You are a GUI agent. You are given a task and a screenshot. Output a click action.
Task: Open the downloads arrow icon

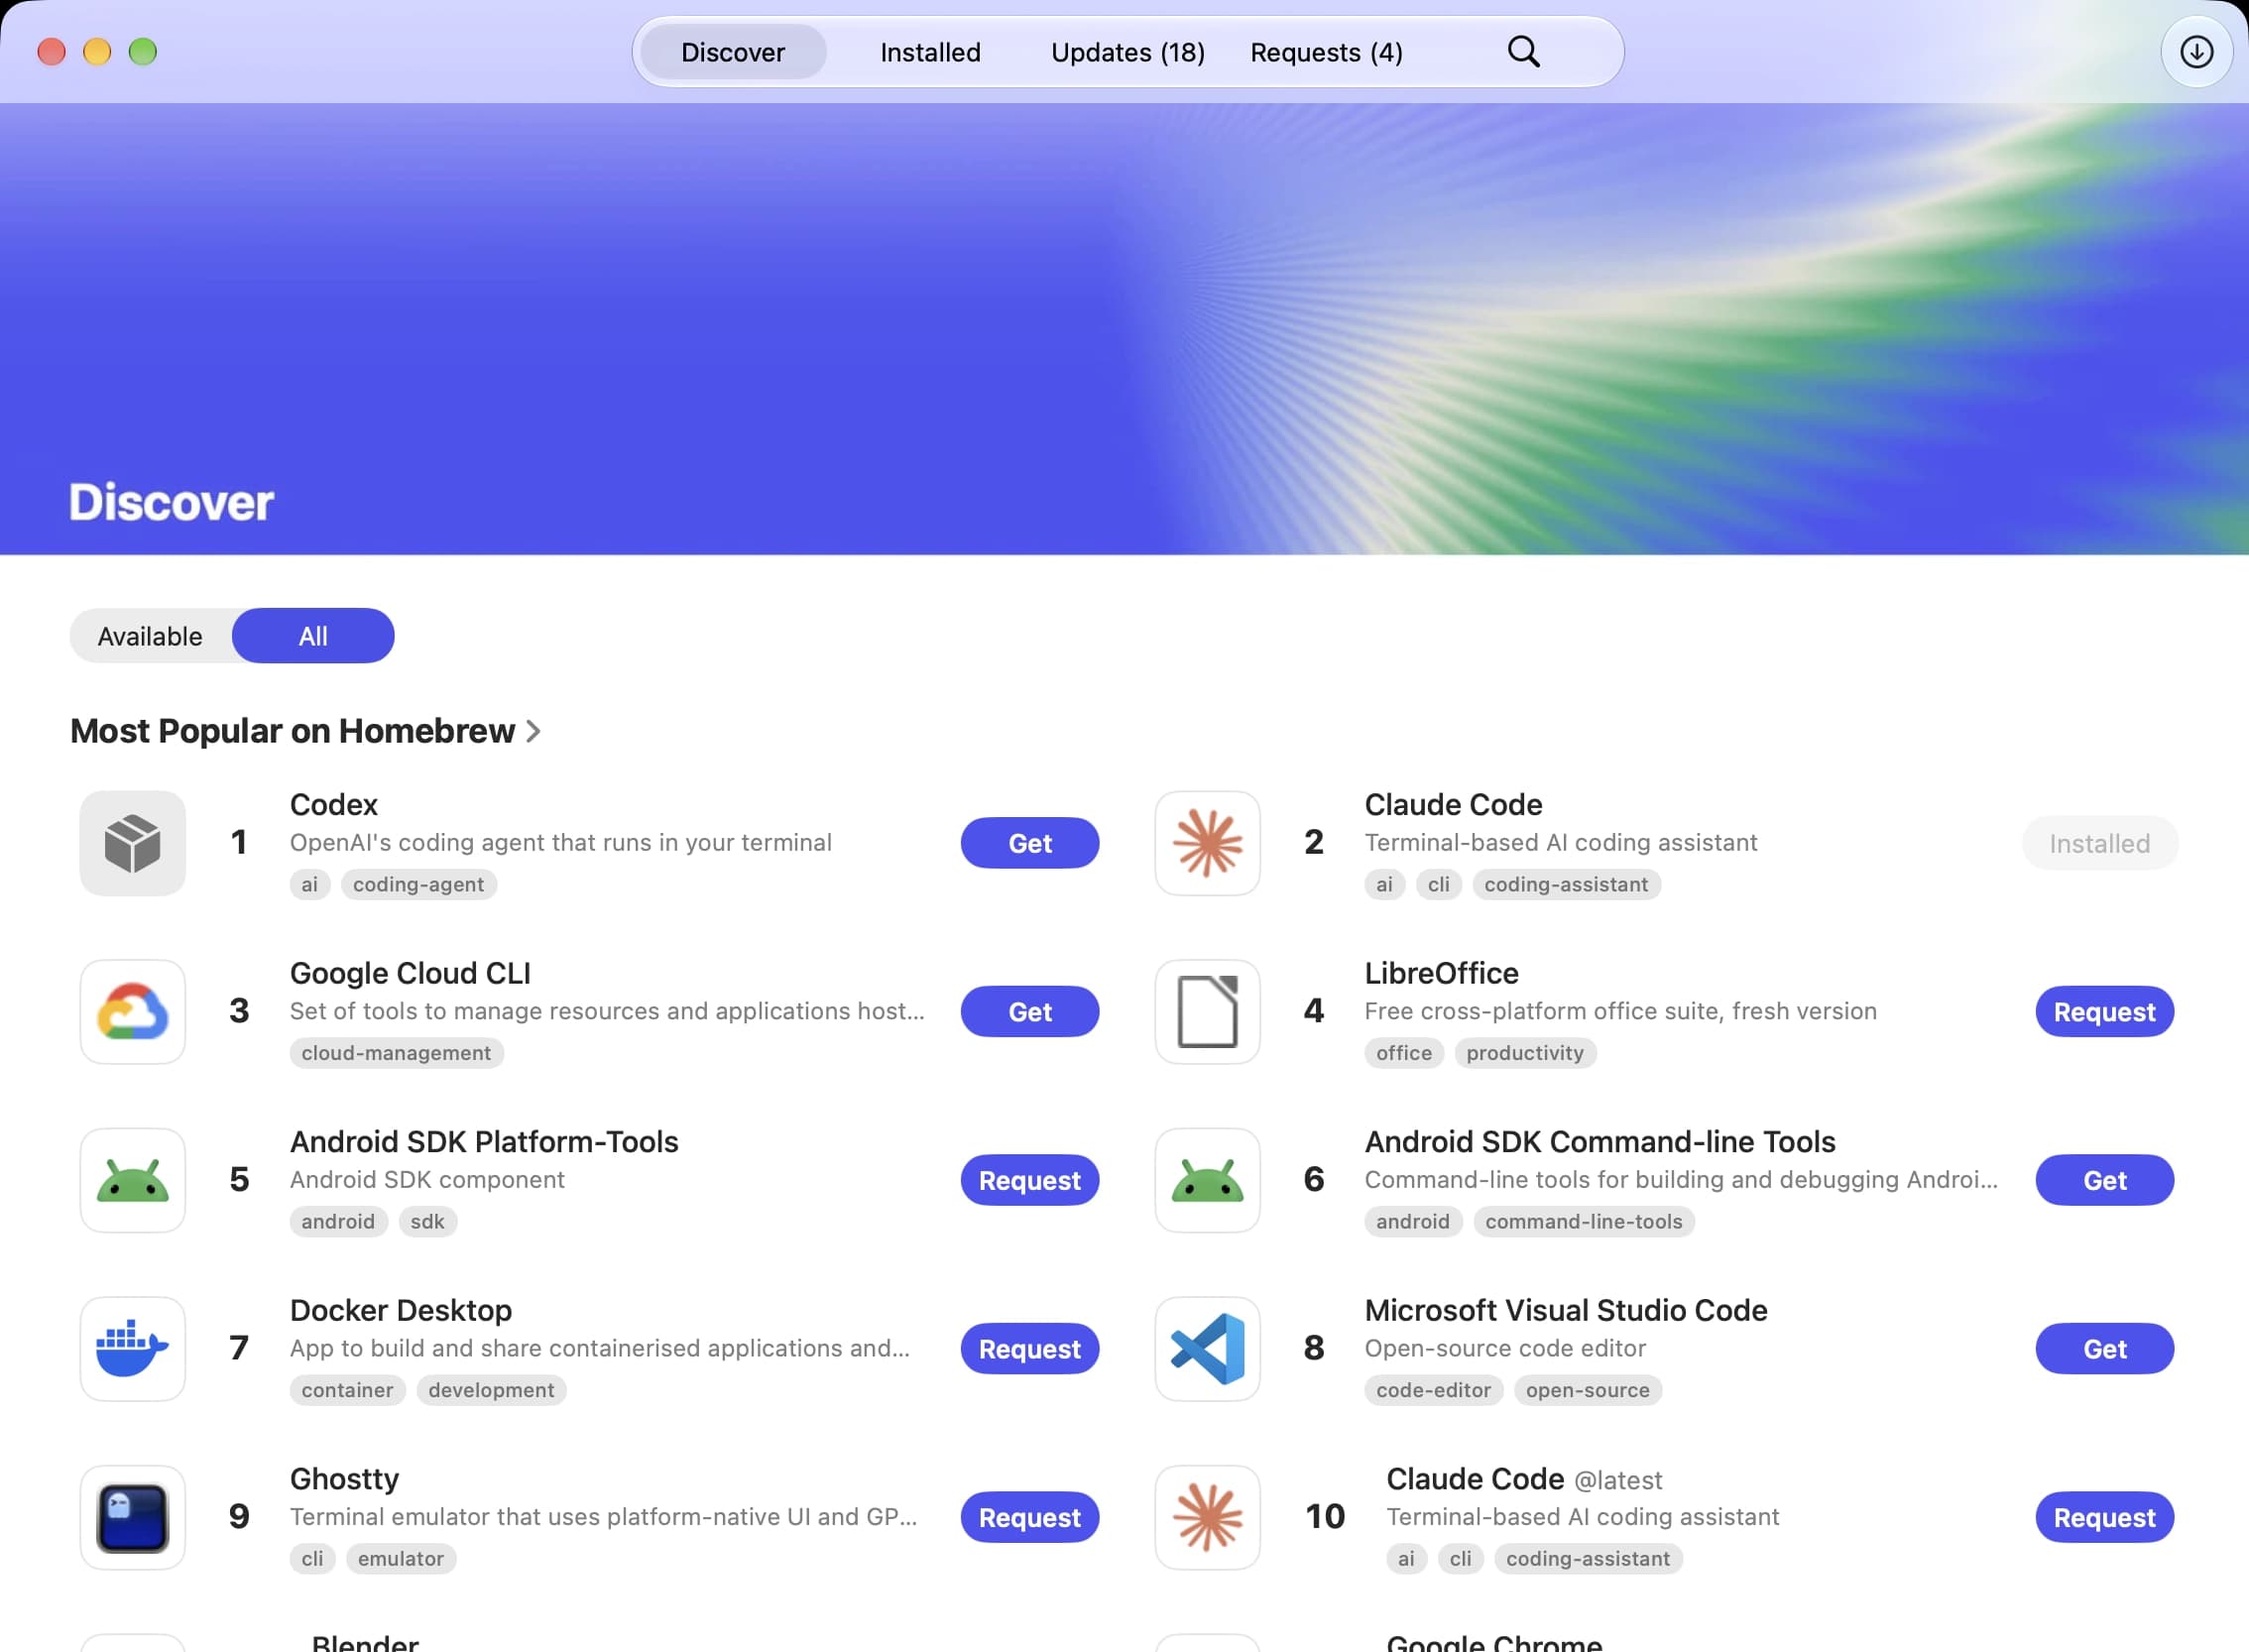[x=2196, y=52]
